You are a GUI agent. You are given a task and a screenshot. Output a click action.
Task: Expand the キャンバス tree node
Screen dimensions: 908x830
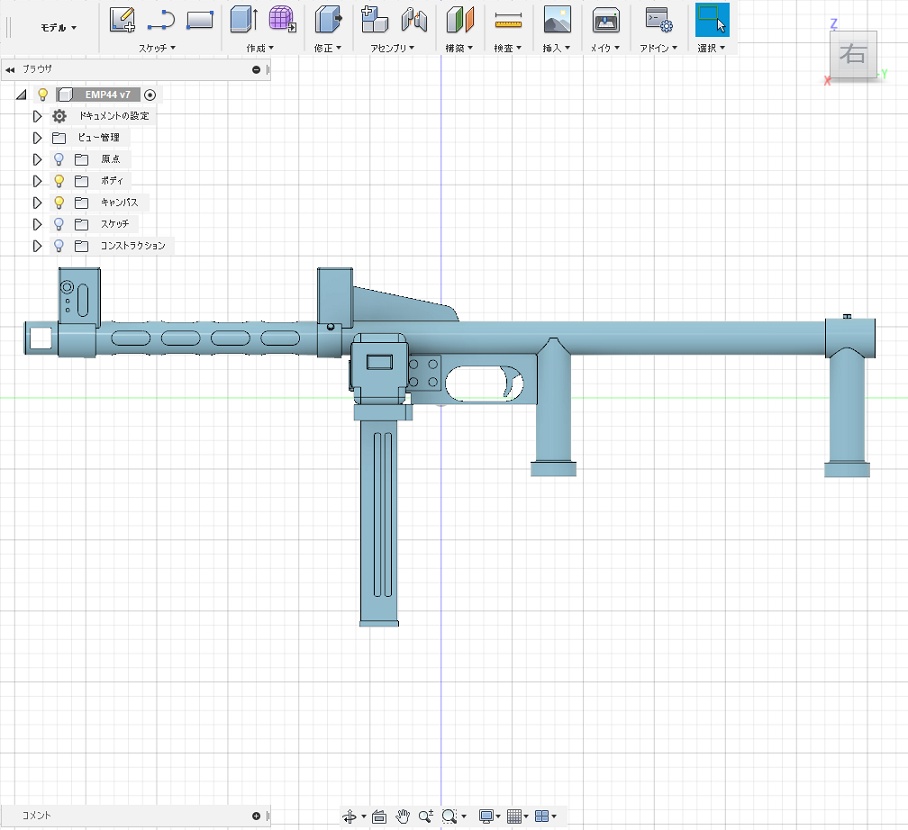point(38,203)
